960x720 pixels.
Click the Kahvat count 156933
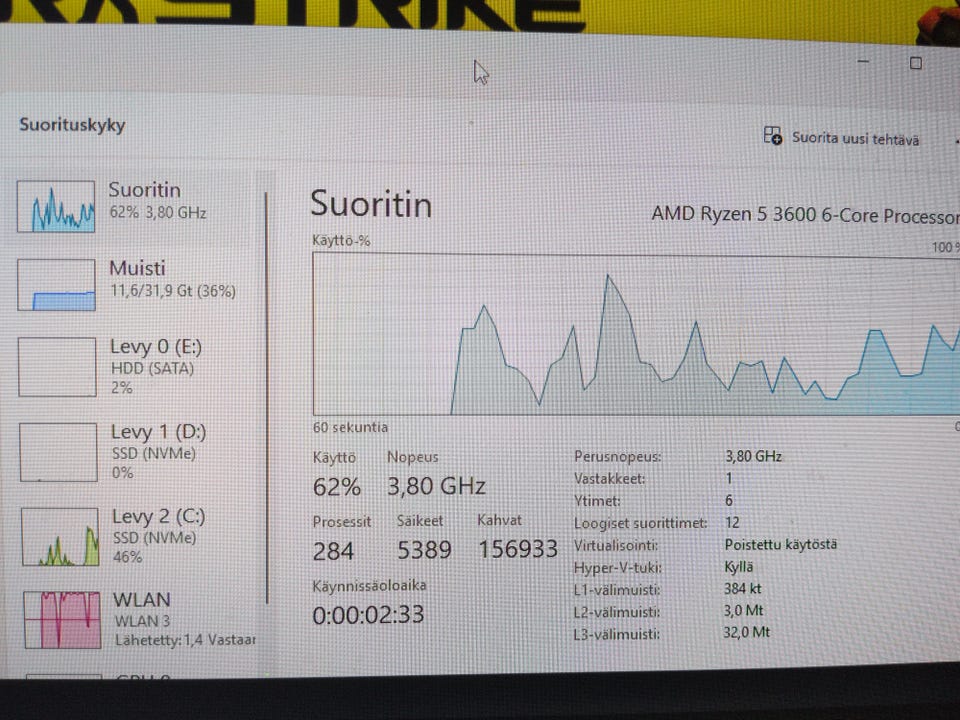(x=518, y=549)
